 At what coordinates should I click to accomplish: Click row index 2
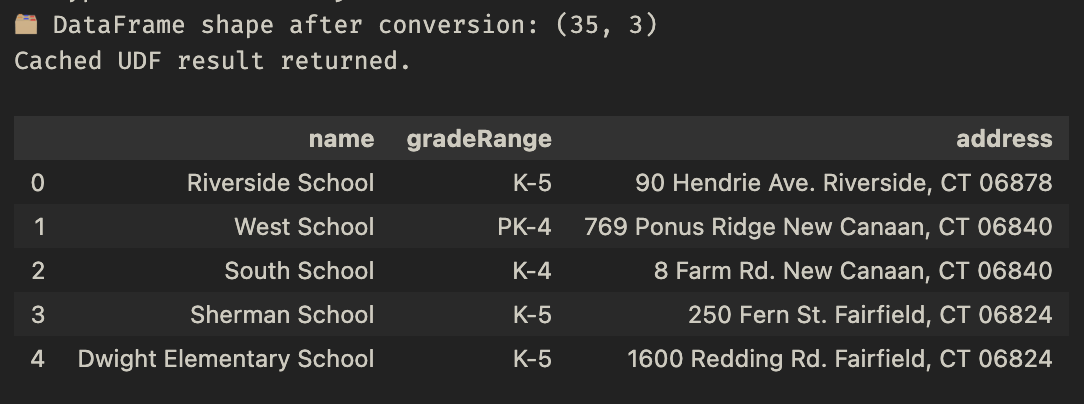(38, 270)
